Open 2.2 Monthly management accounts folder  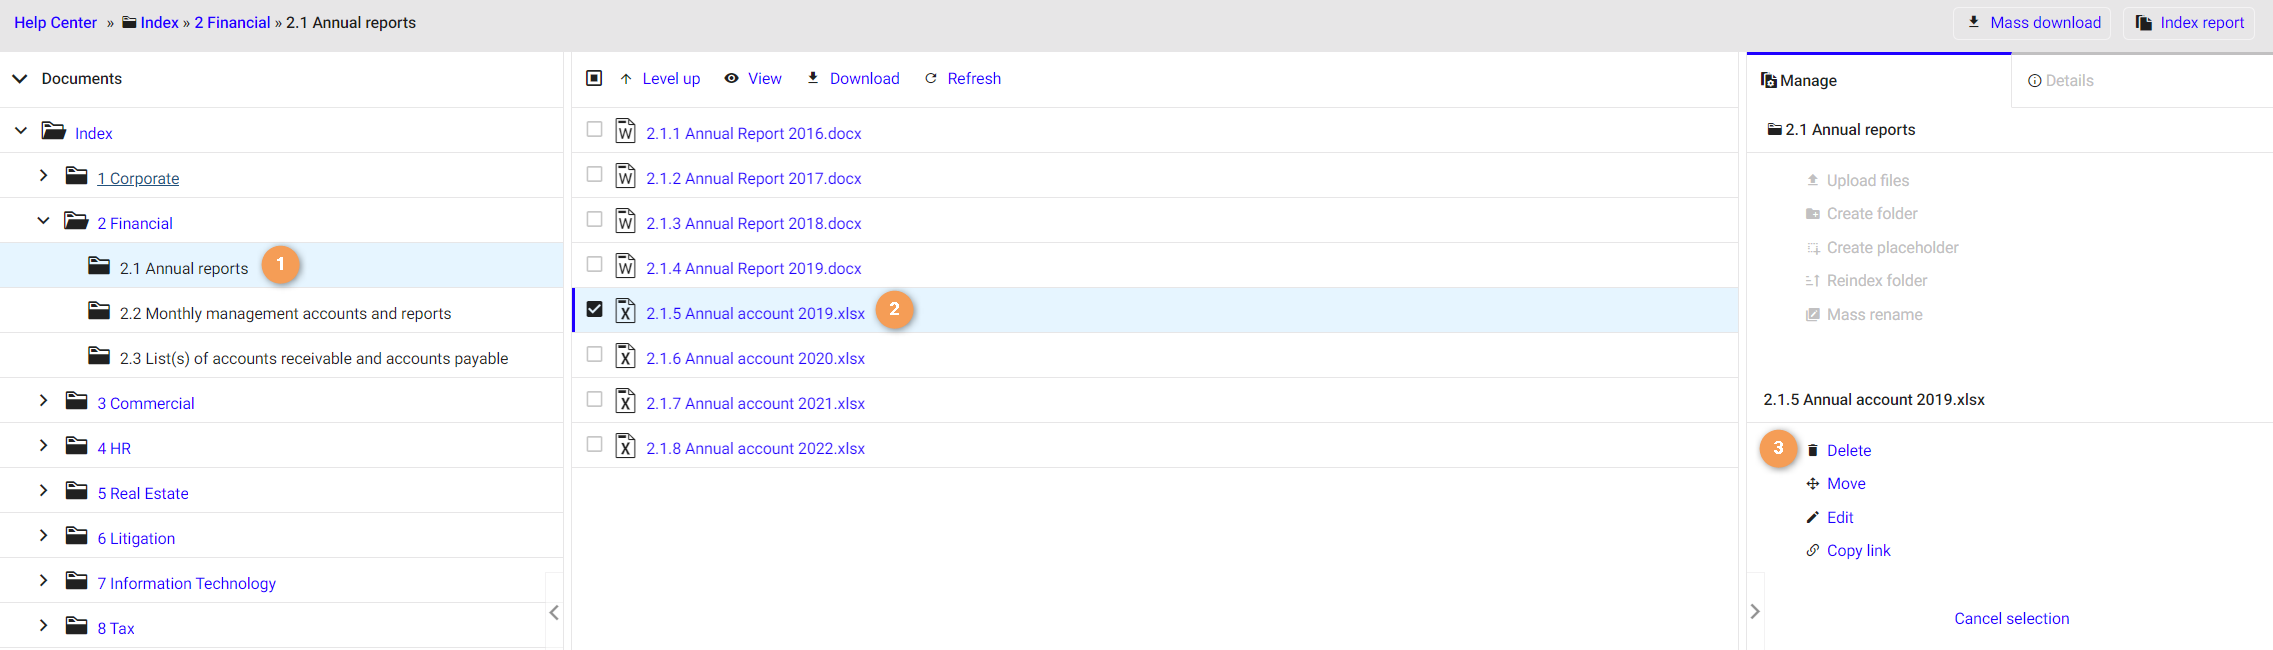pyautogui.click(x=285, y=314)
